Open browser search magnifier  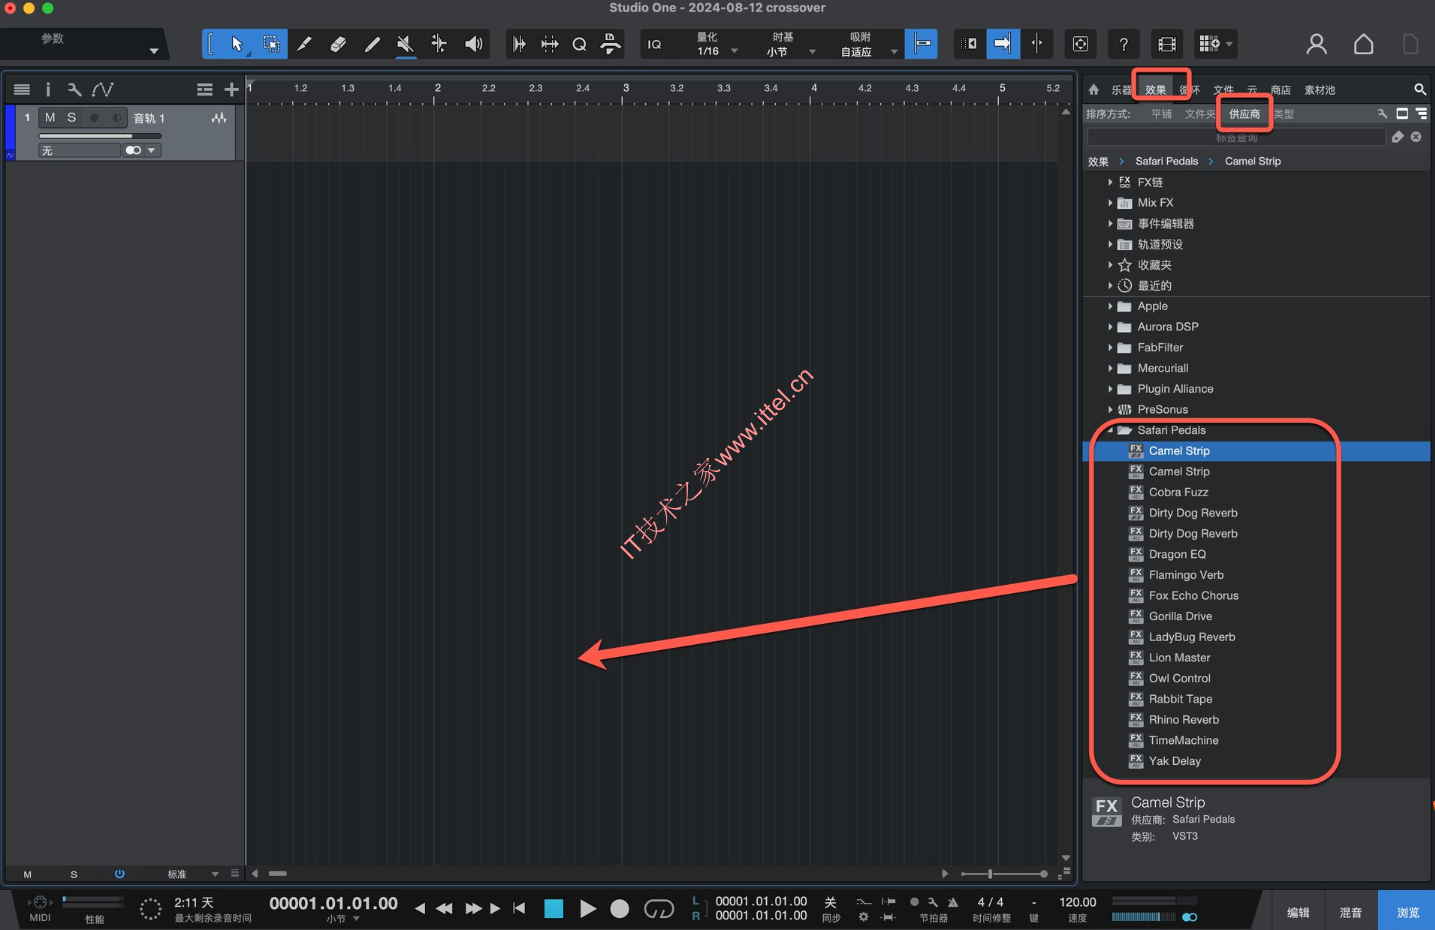pyautogui.click(x=1420, y=89)
